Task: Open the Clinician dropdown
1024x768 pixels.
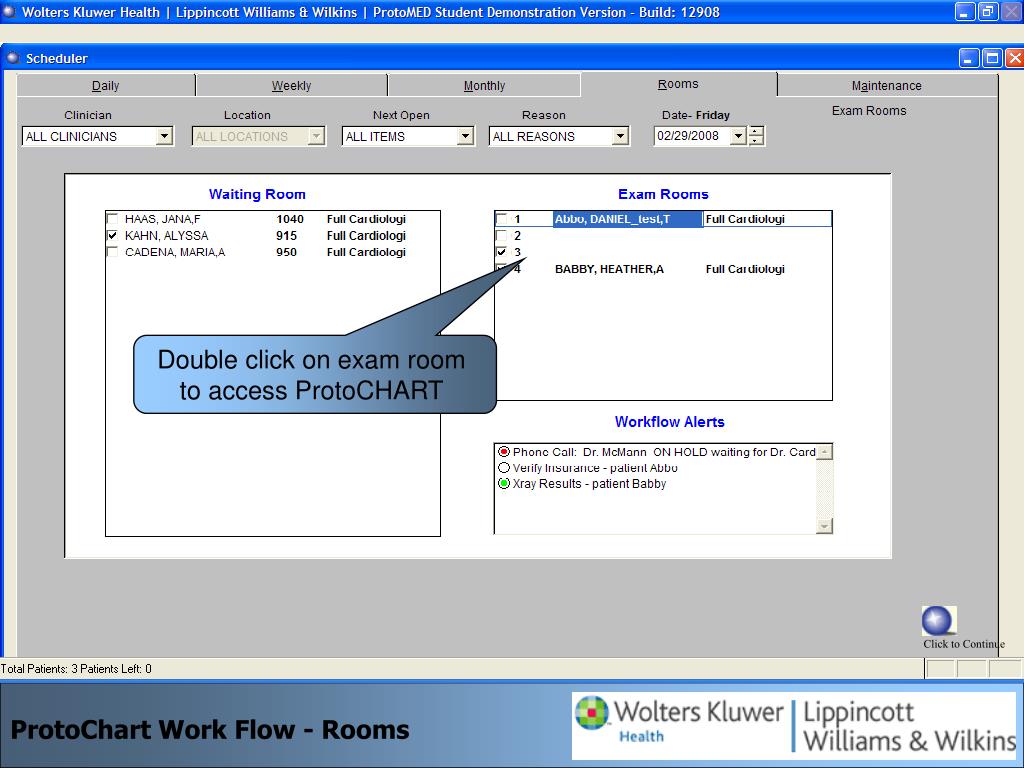Action: point(164,136)
